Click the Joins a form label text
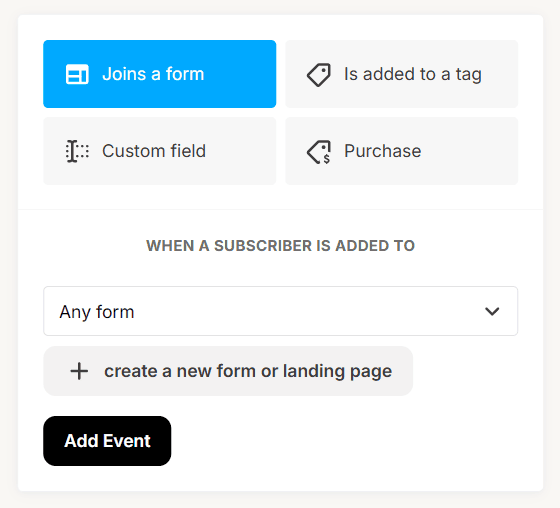 click(x=153, y=74)
